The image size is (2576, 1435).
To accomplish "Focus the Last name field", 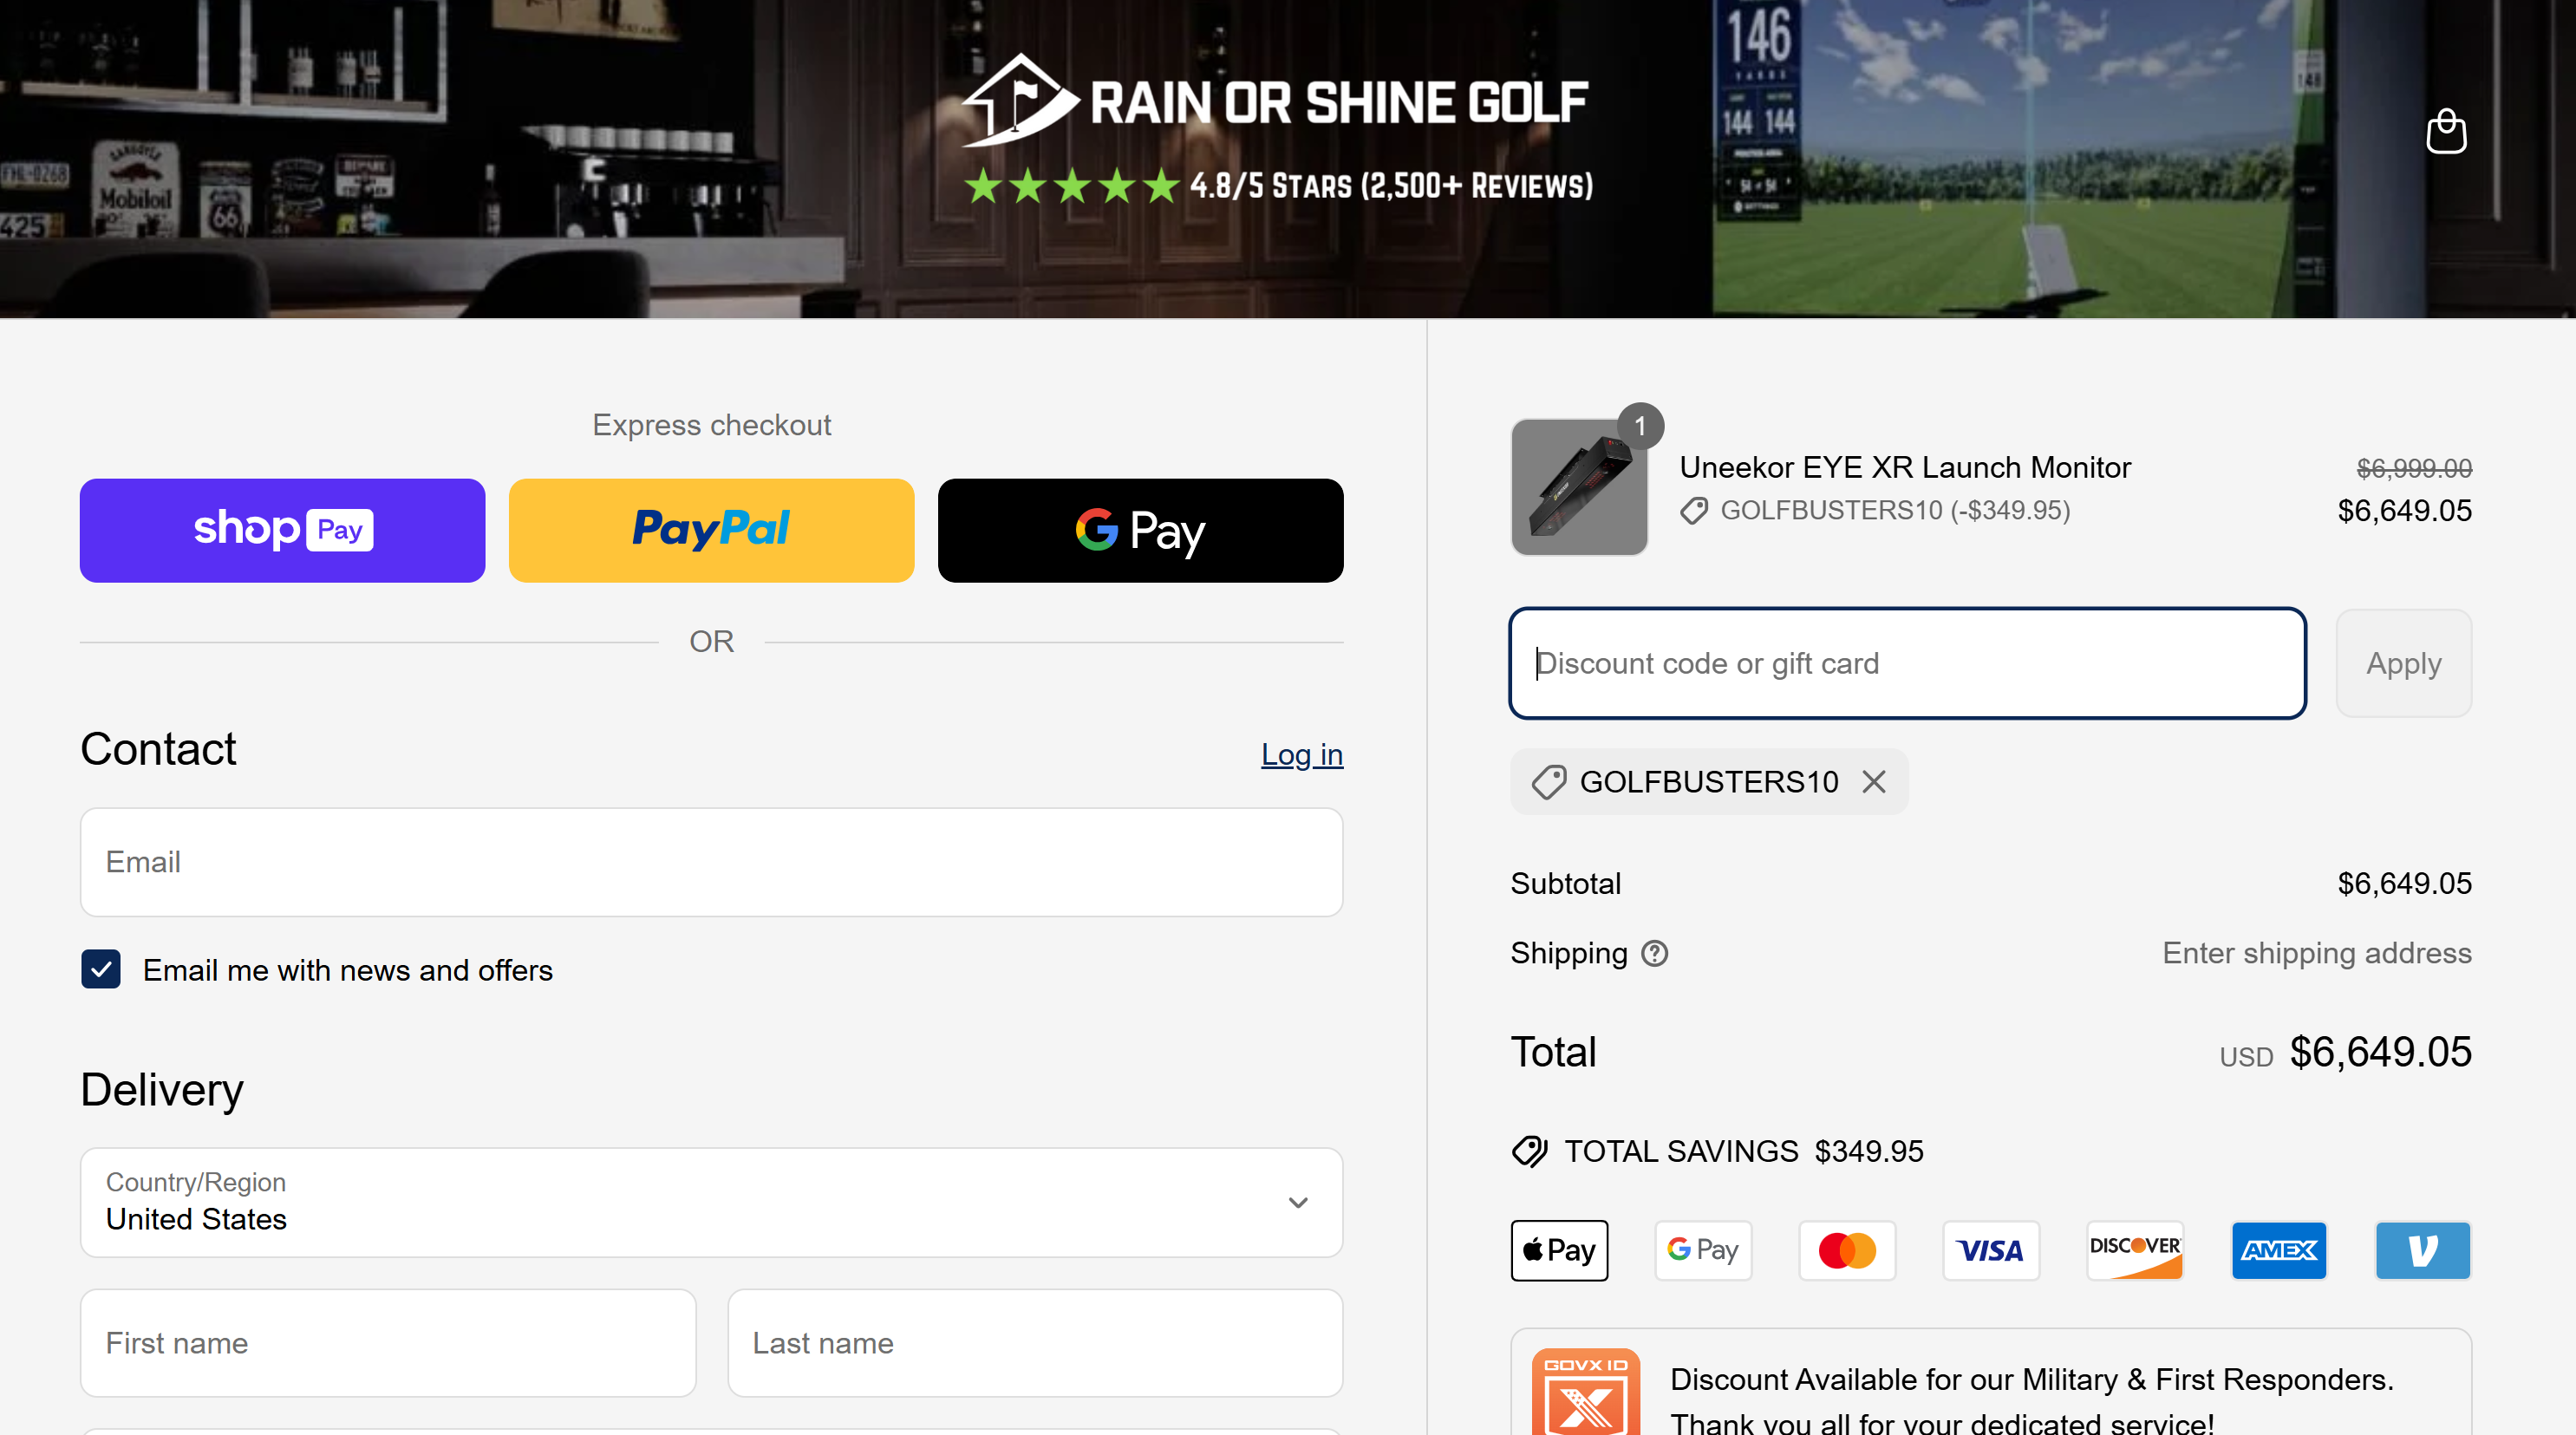I will coord(1035,1343).
